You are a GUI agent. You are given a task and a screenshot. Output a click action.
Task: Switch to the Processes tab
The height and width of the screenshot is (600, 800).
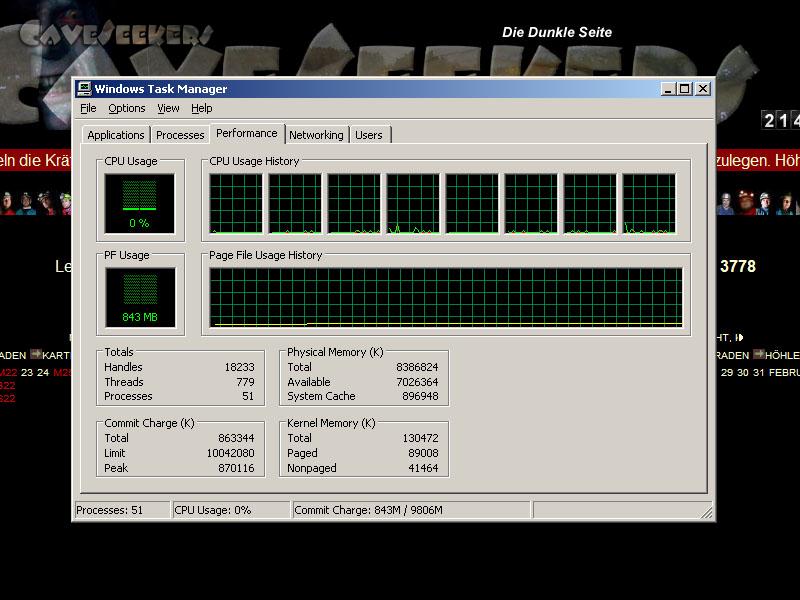[180, 135]
